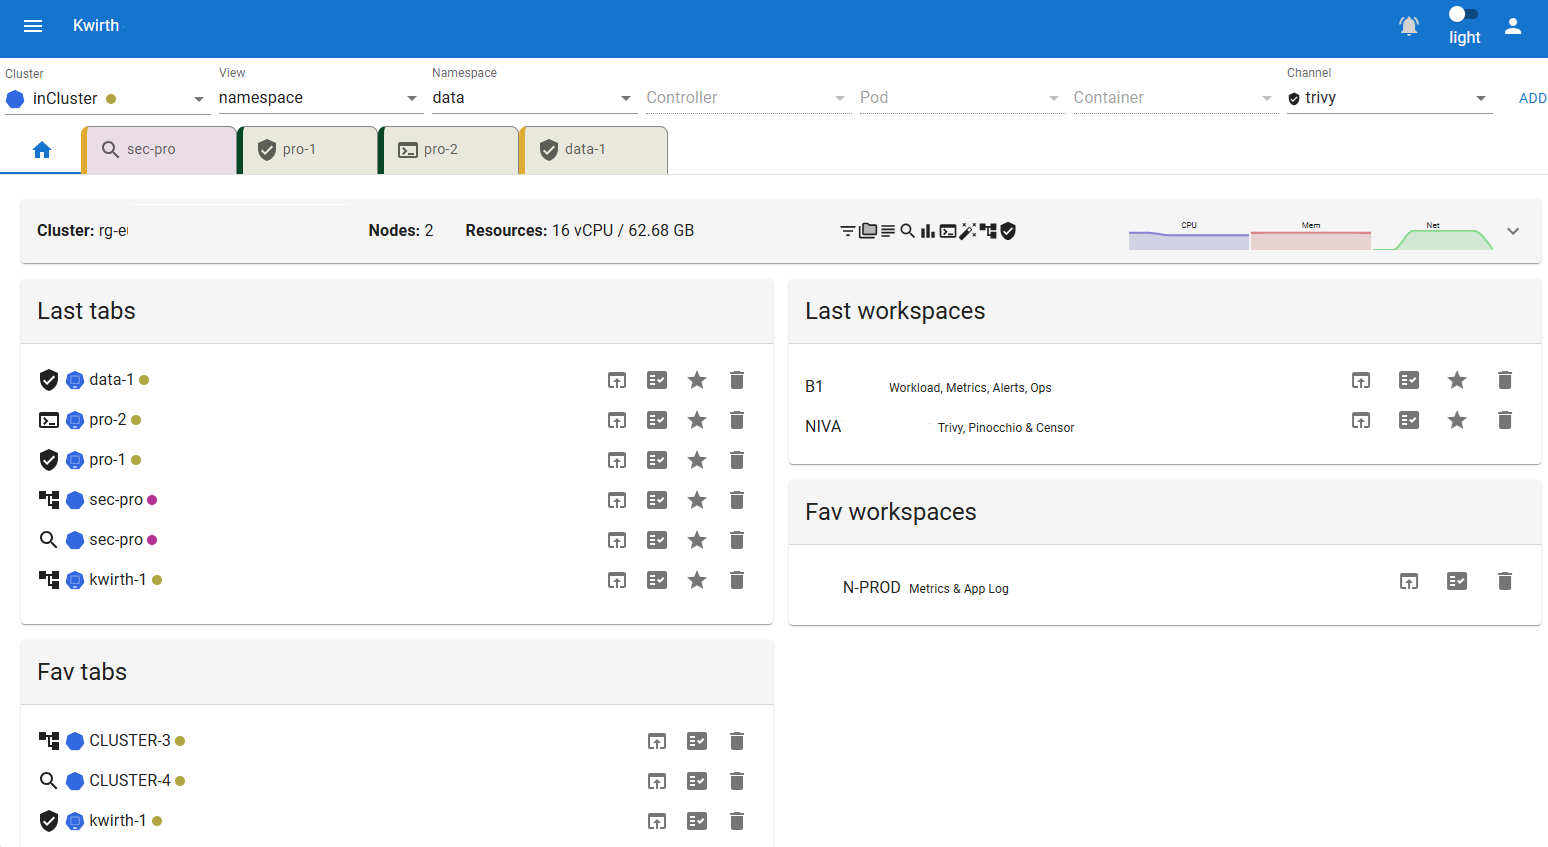Expand the cluster info panel chevron

(1513, 231)
